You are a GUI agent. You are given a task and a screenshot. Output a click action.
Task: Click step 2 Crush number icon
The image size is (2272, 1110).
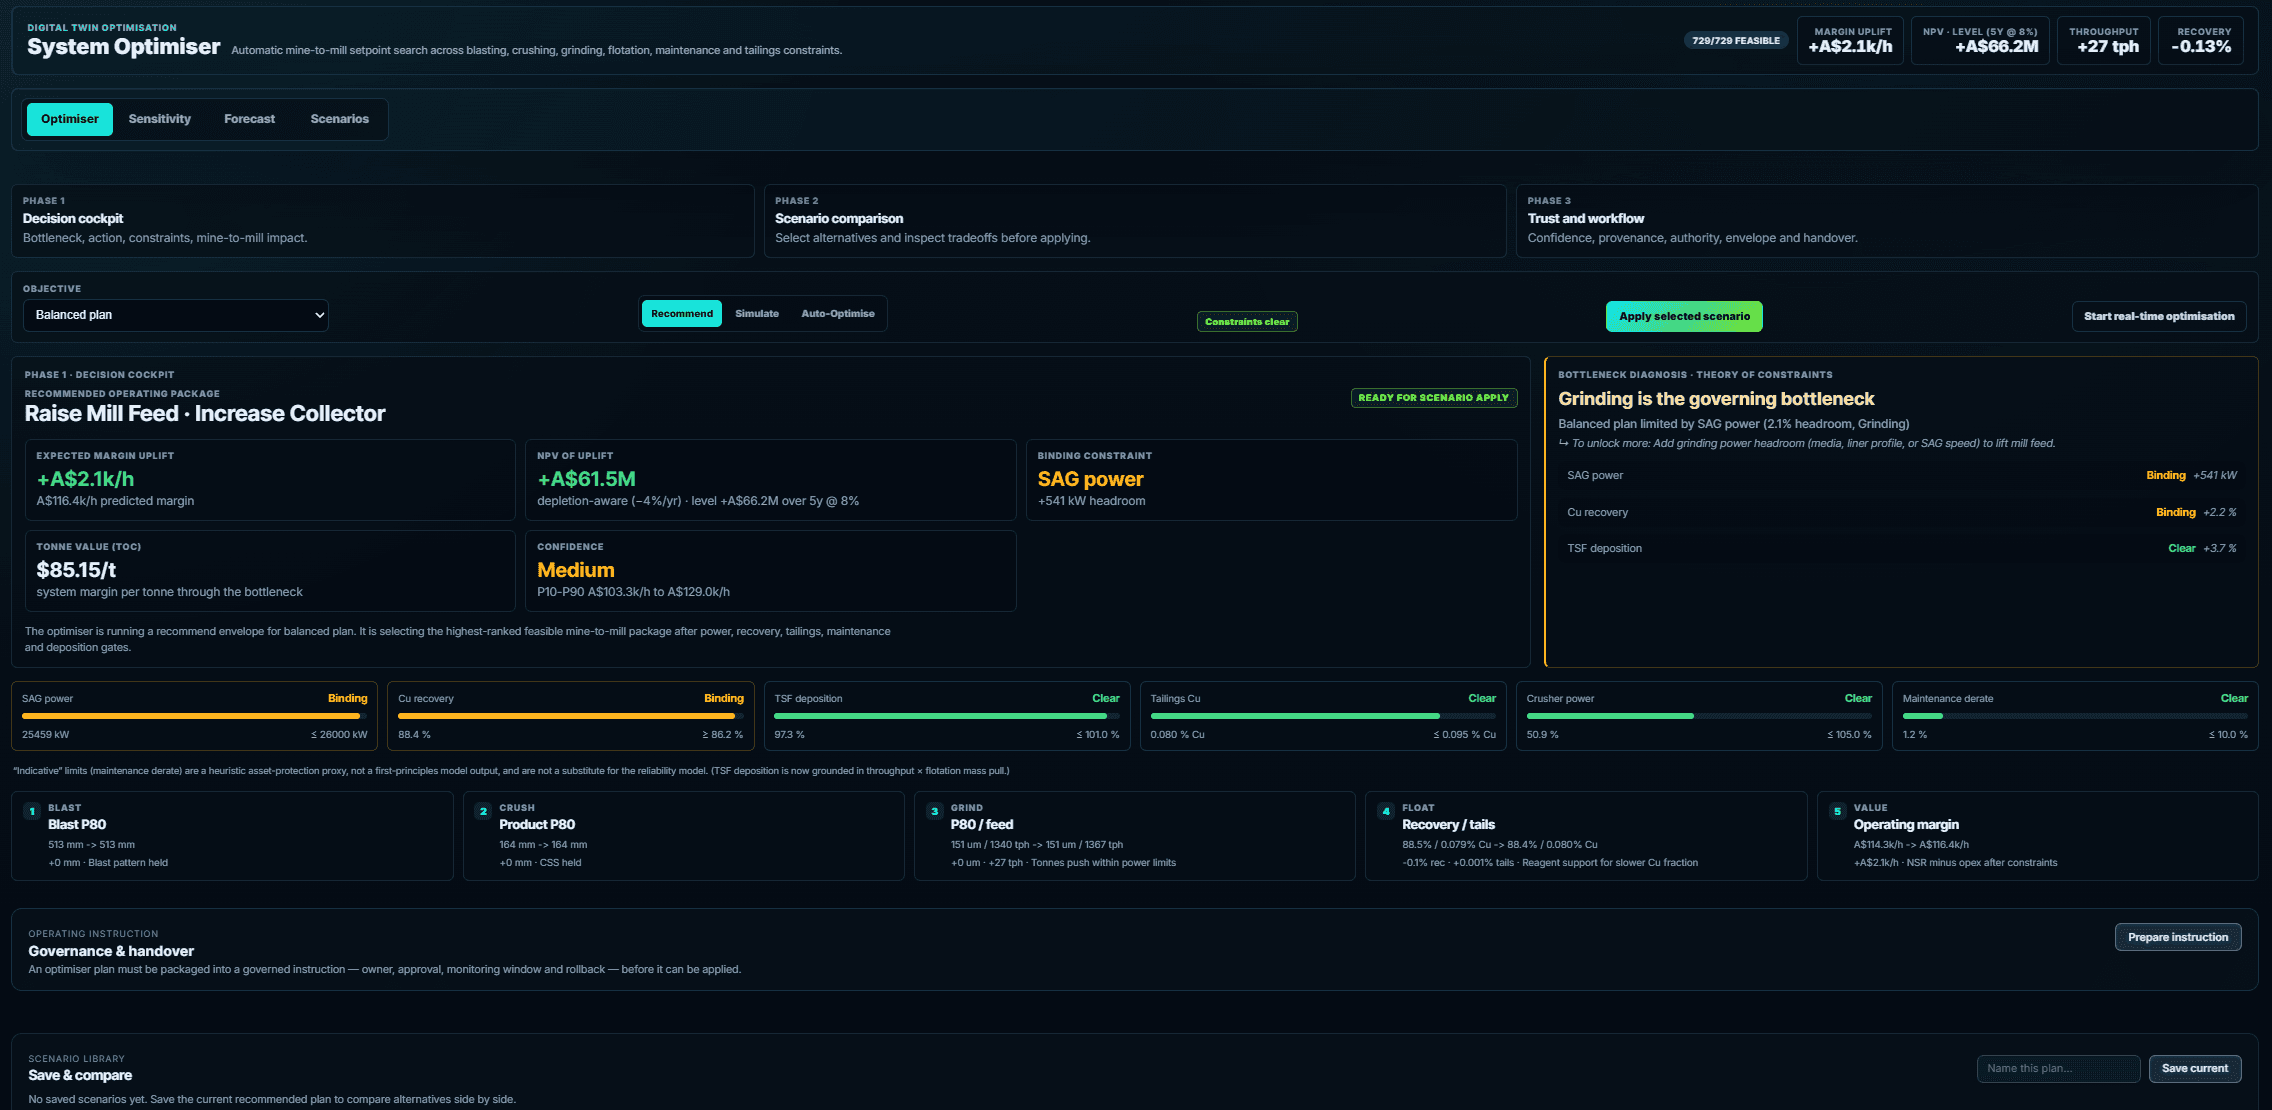(483, 811)
